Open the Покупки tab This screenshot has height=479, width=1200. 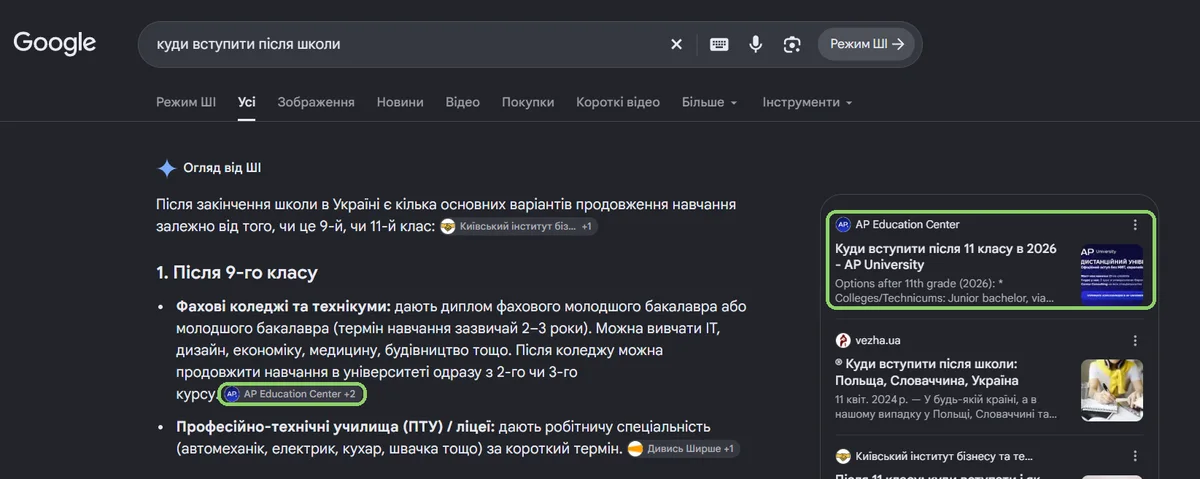528,102
